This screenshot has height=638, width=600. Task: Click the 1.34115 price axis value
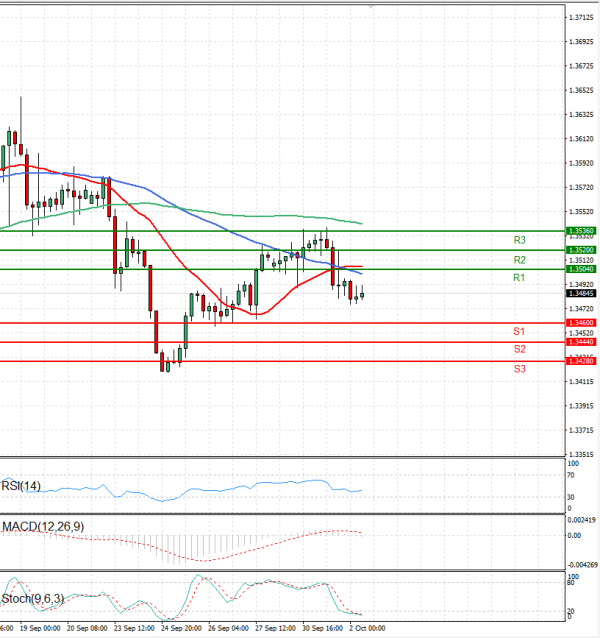tap(581, 382)
